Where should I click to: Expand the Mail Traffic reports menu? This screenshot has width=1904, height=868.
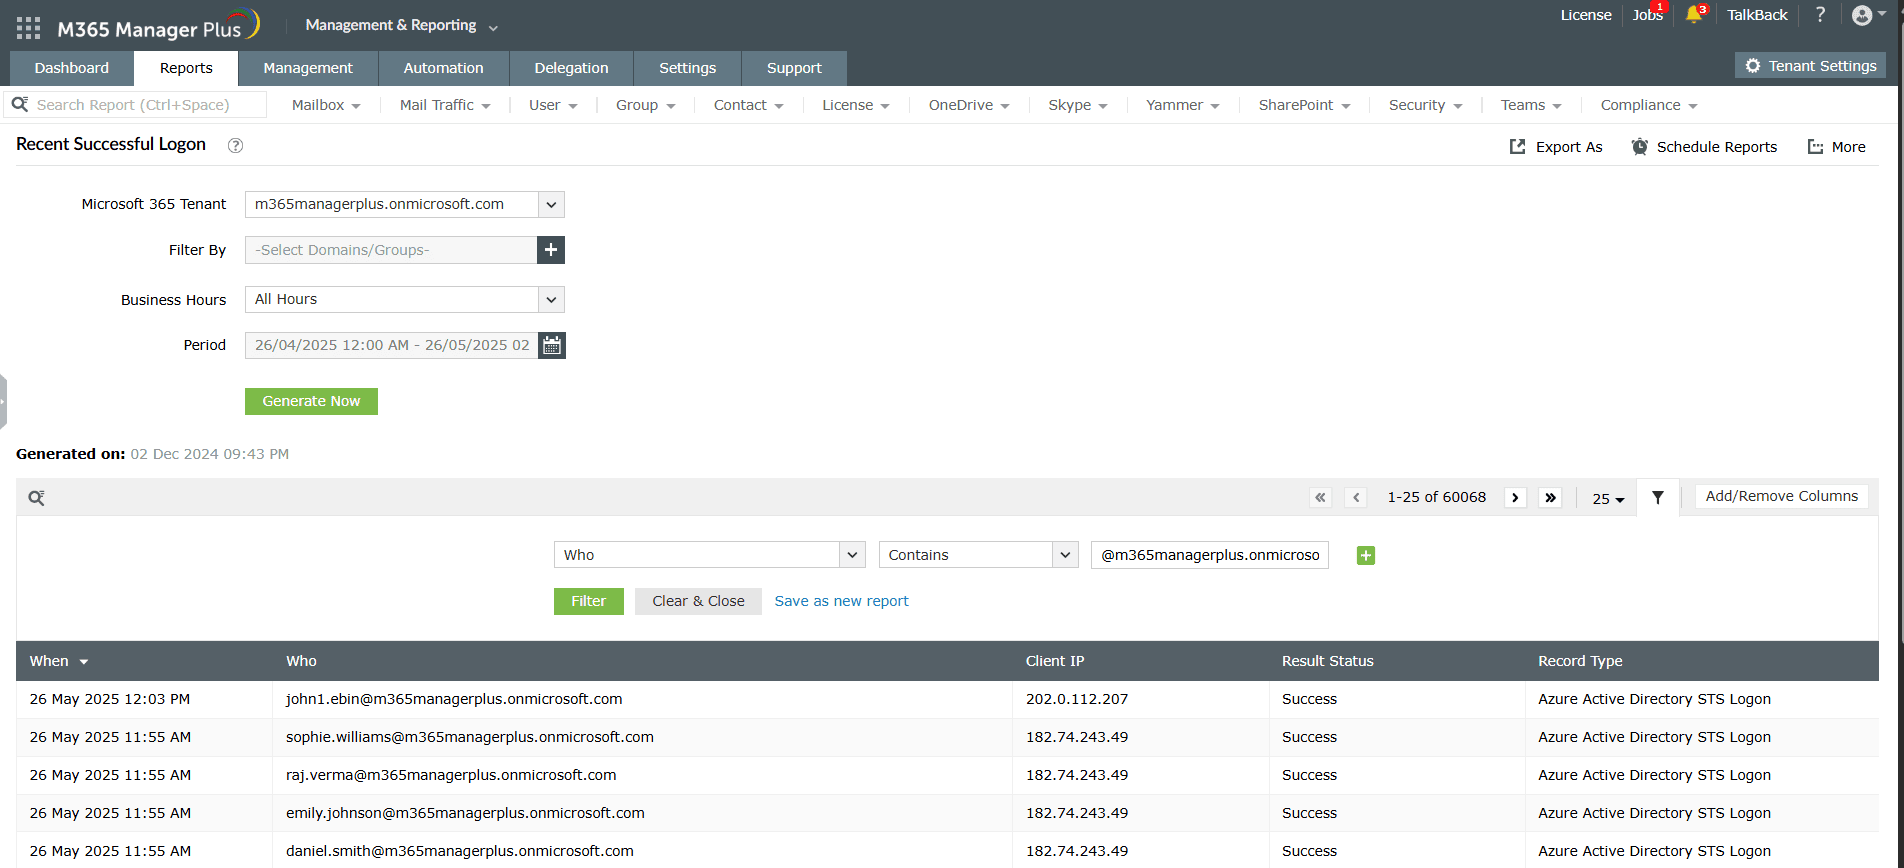click(x=445, y=105)
